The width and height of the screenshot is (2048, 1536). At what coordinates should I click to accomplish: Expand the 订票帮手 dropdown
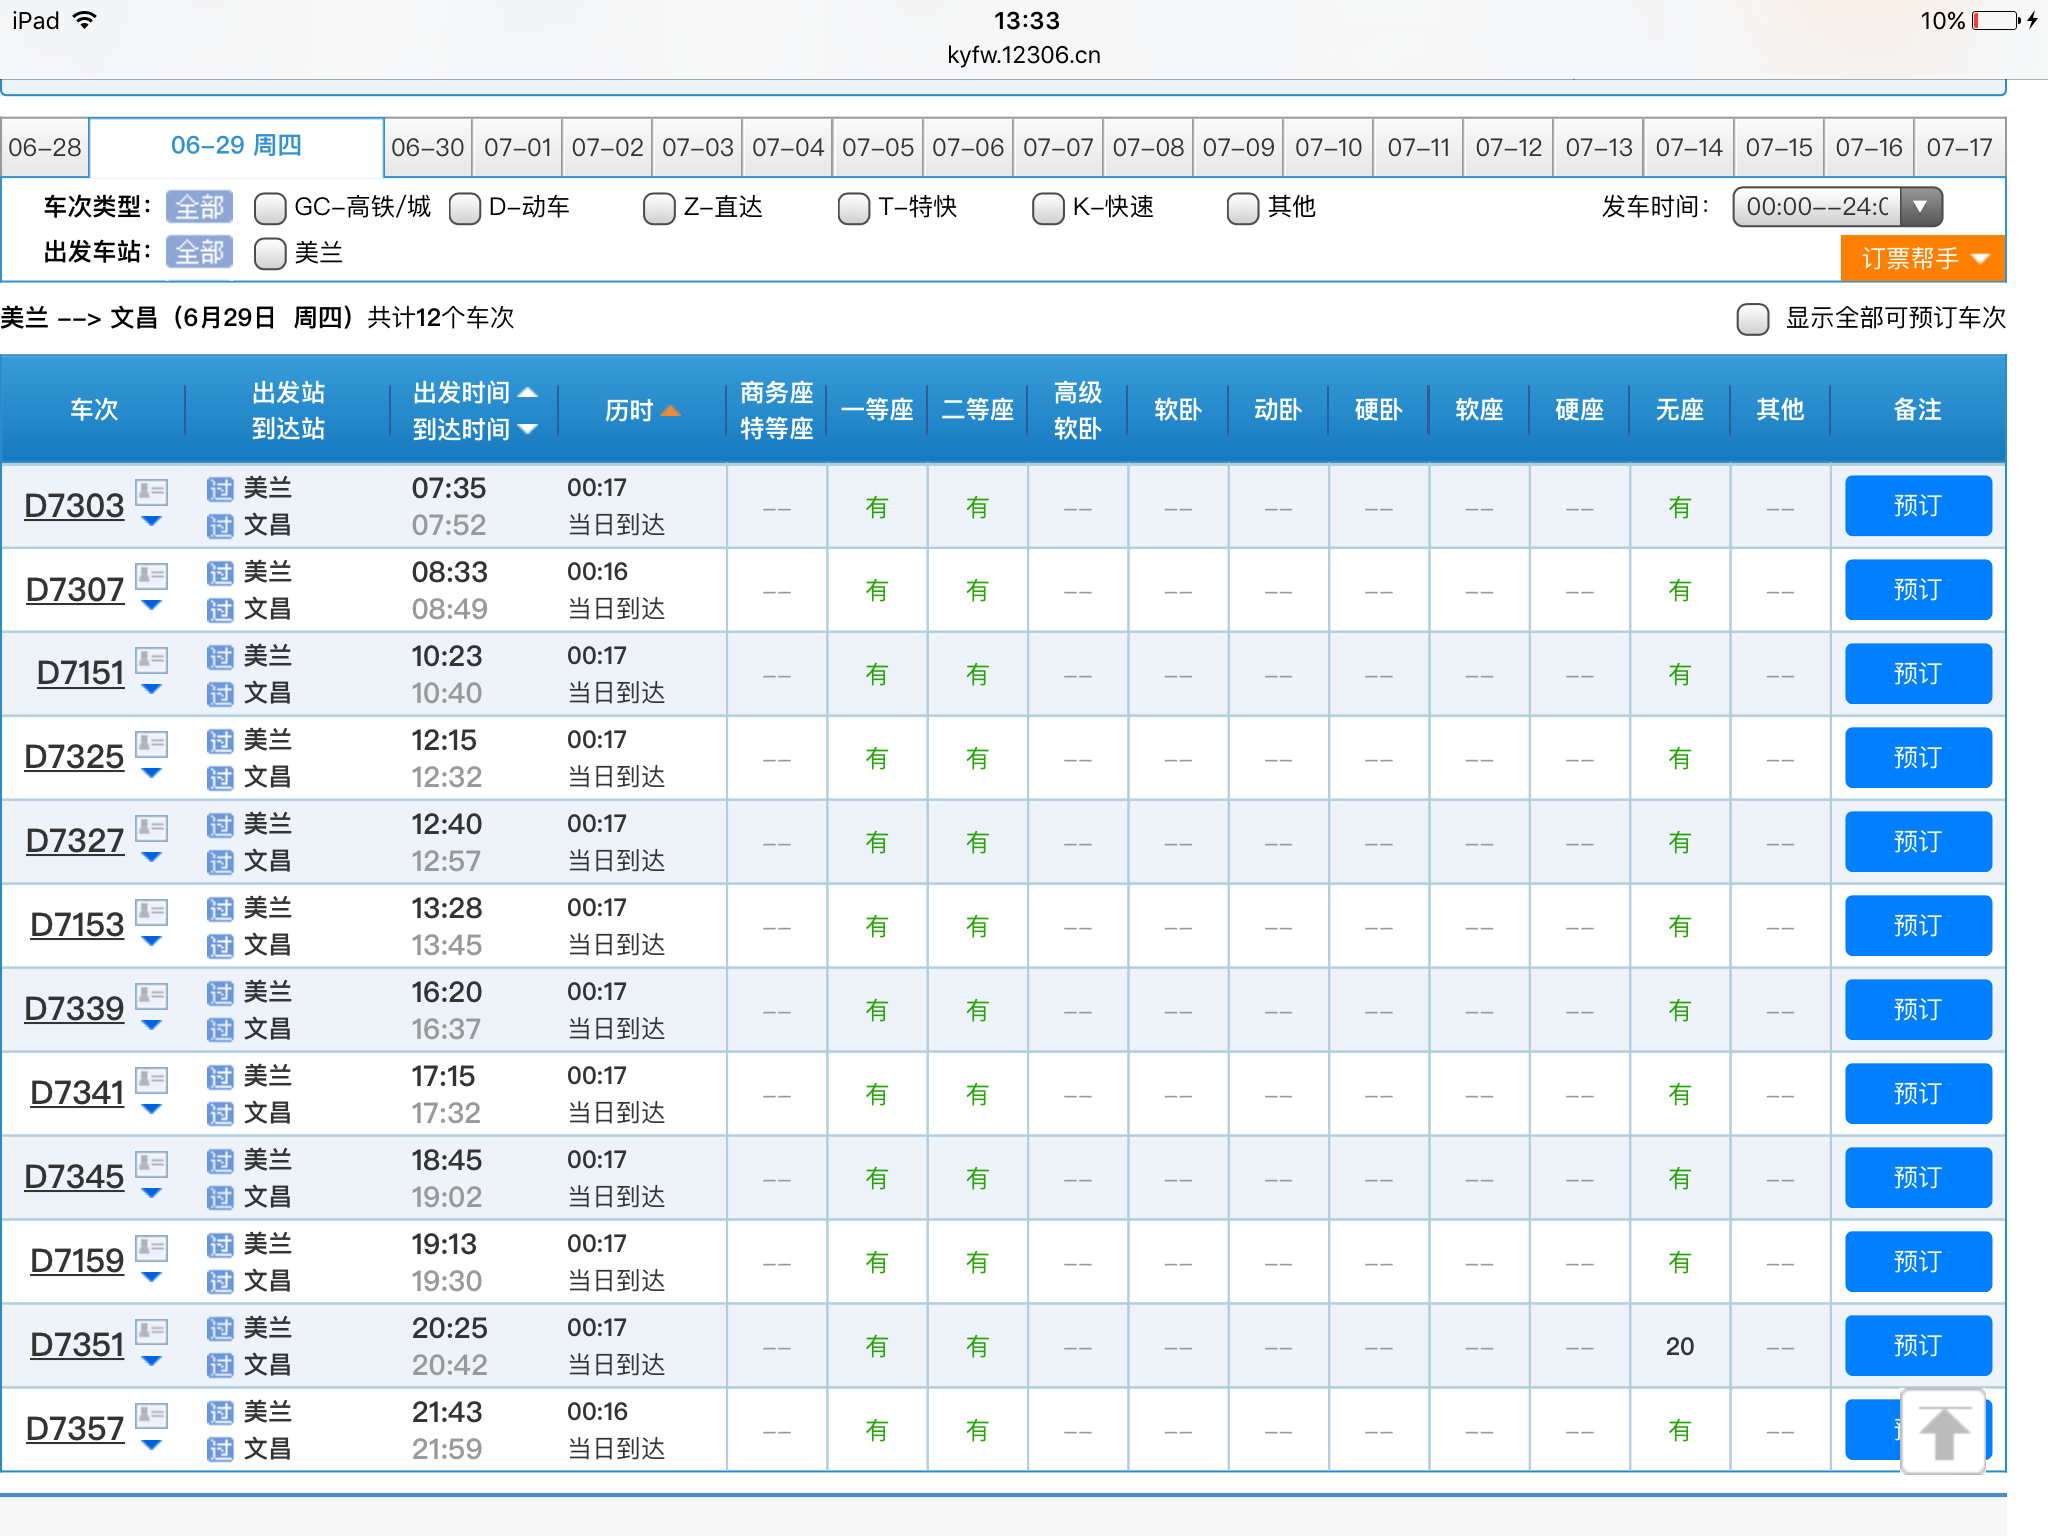coord(1923,259)
